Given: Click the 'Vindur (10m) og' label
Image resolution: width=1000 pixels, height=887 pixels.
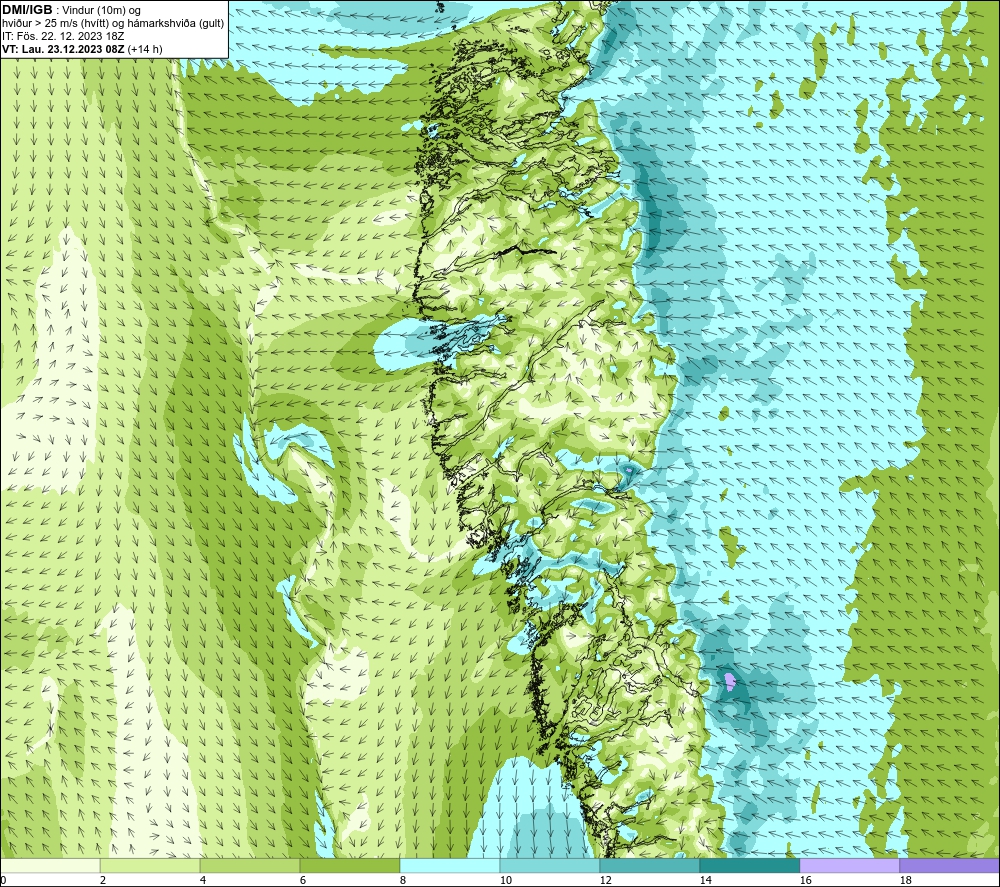Looking at the screenshot, I should 102,11.
